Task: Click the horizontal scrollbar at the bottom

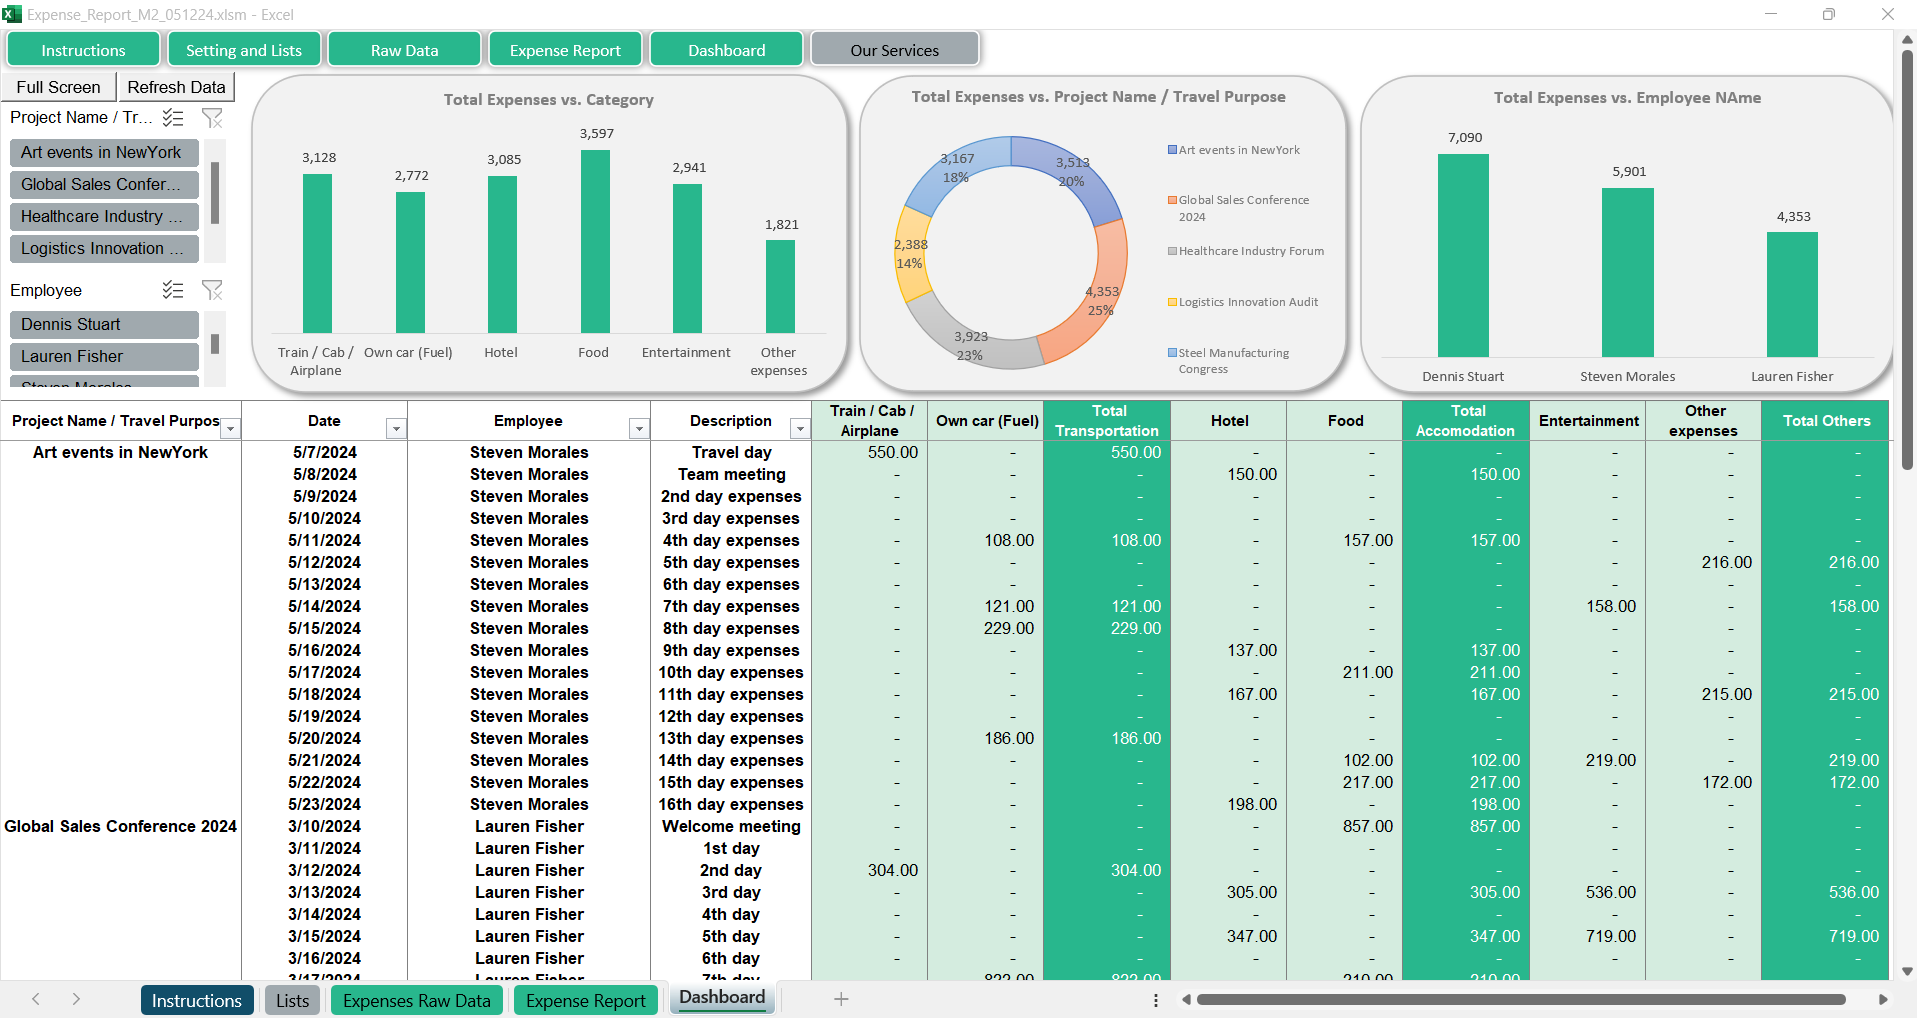Action: coord(1520,999)
